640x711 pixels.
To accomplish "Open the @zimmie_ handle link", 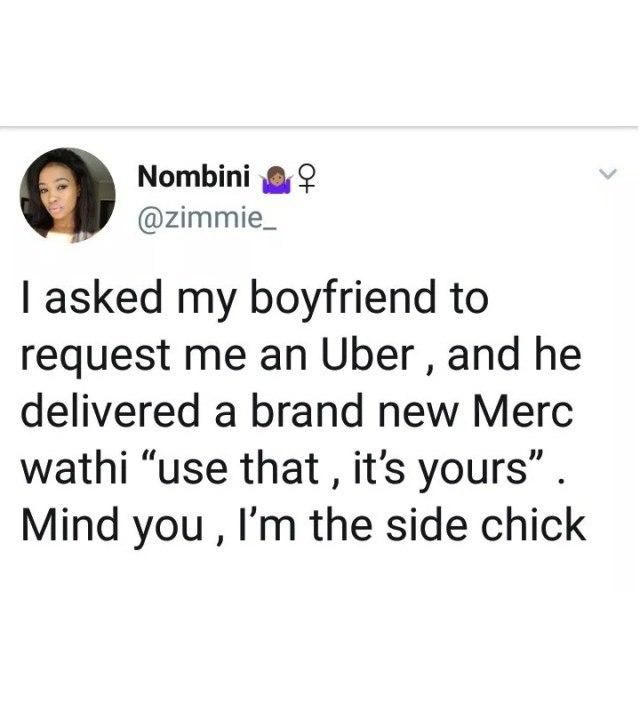I will 207,220.
